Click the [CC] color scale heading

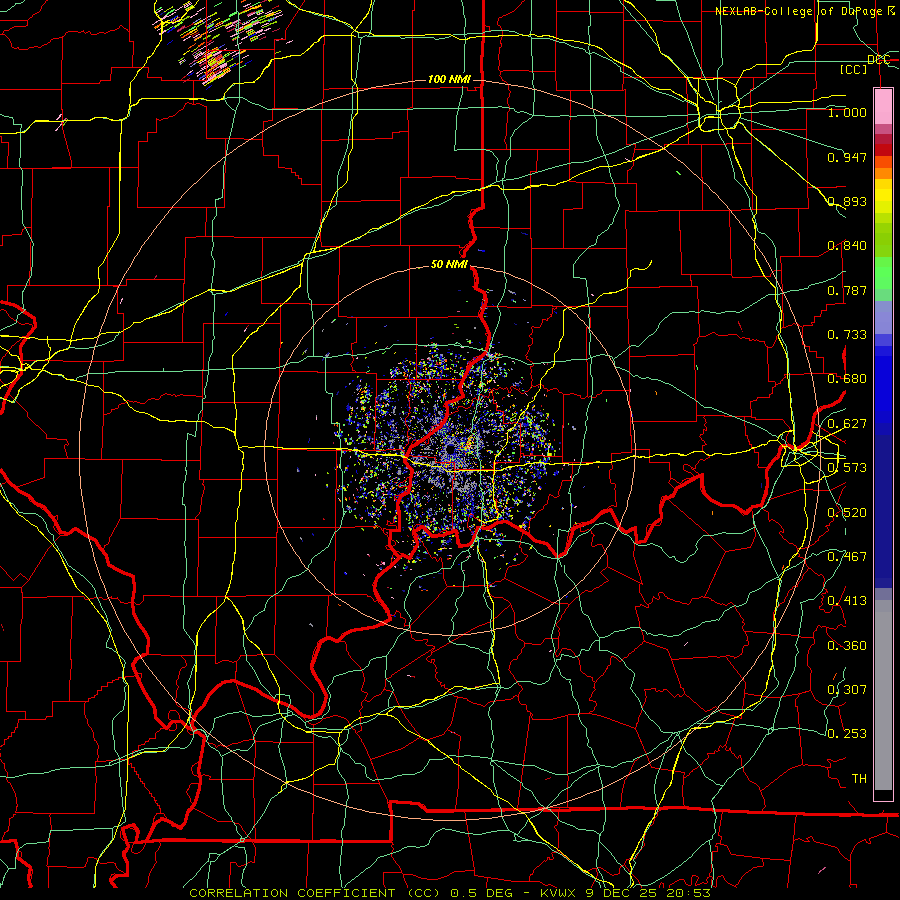tap(854, 69)
